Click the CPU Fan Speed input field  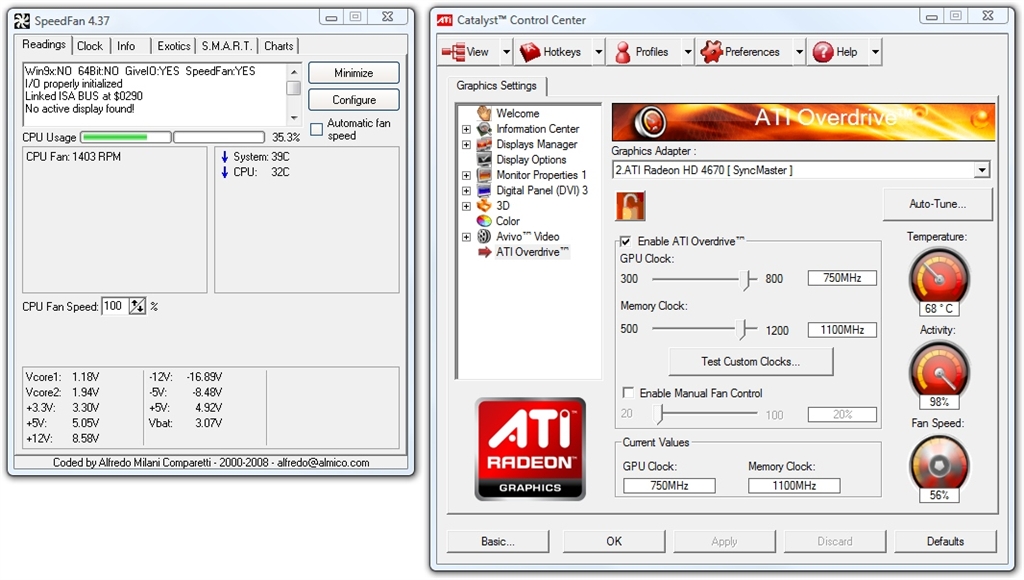pyautogui.click(x=115, y=306)
